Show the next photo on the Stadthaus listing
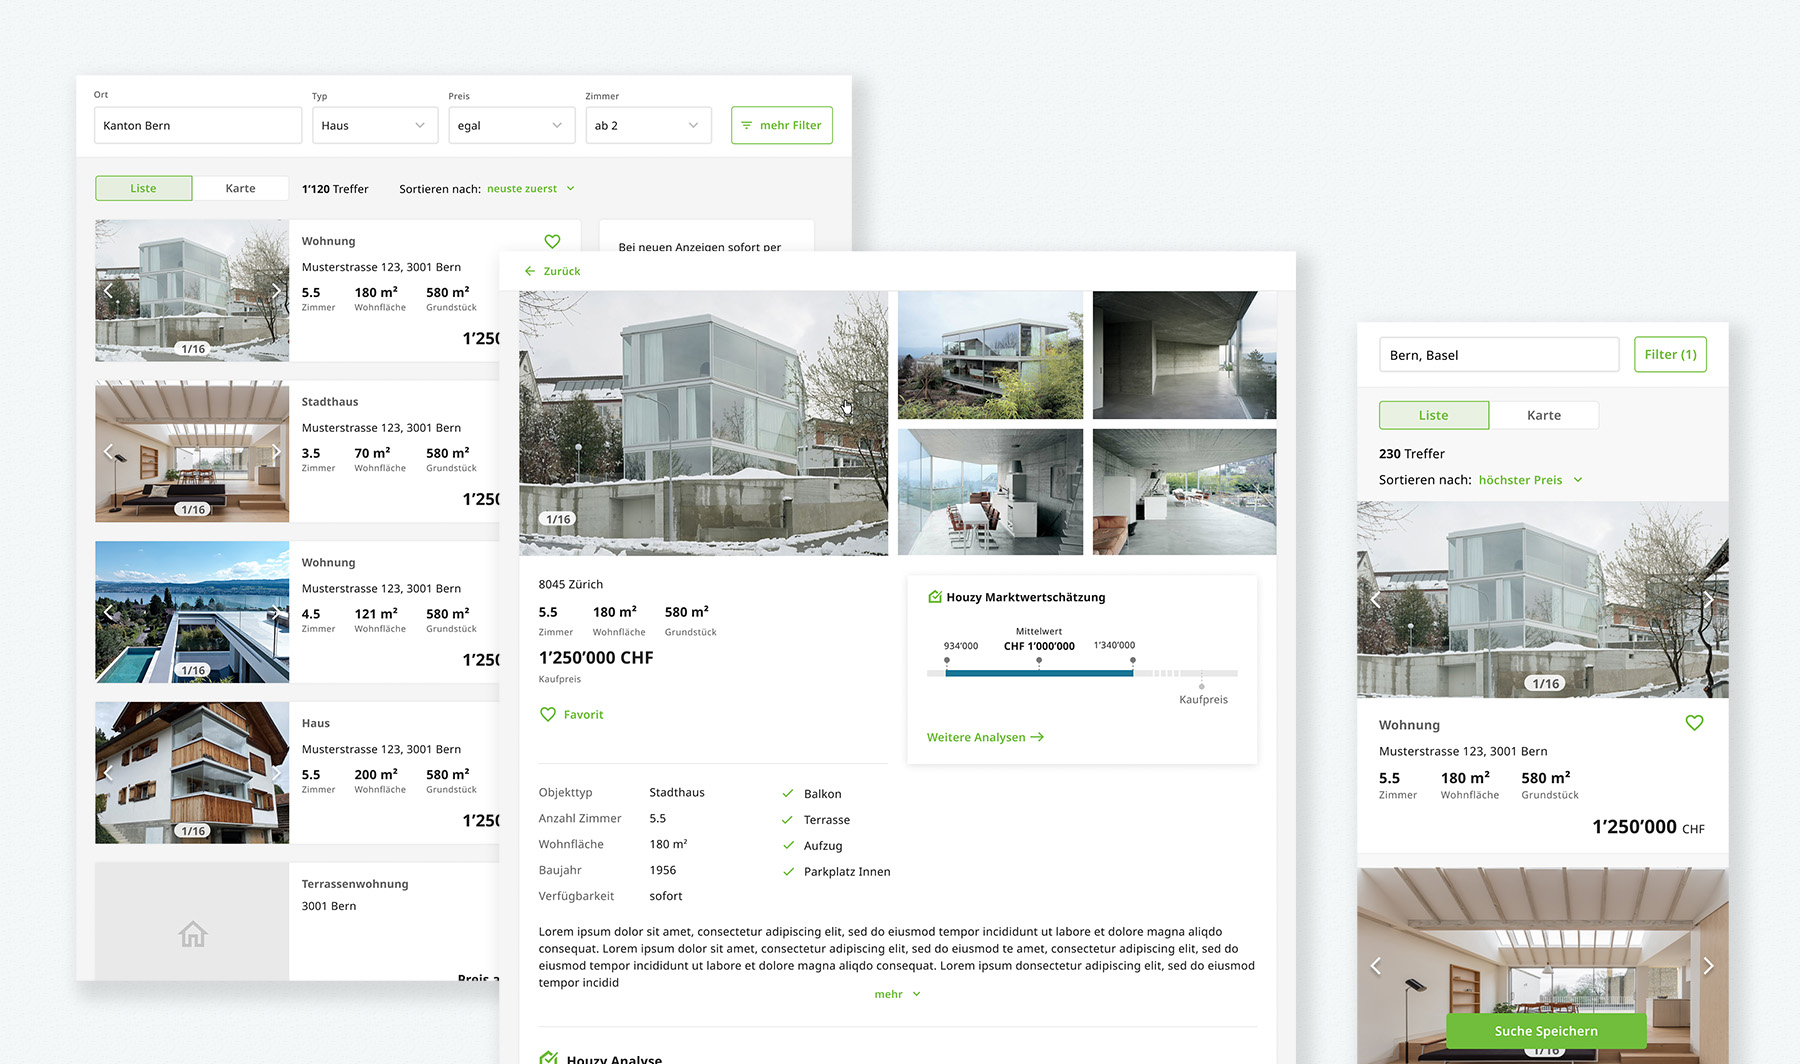The width and height of the screenshot is (1800, 1064). 276,451
